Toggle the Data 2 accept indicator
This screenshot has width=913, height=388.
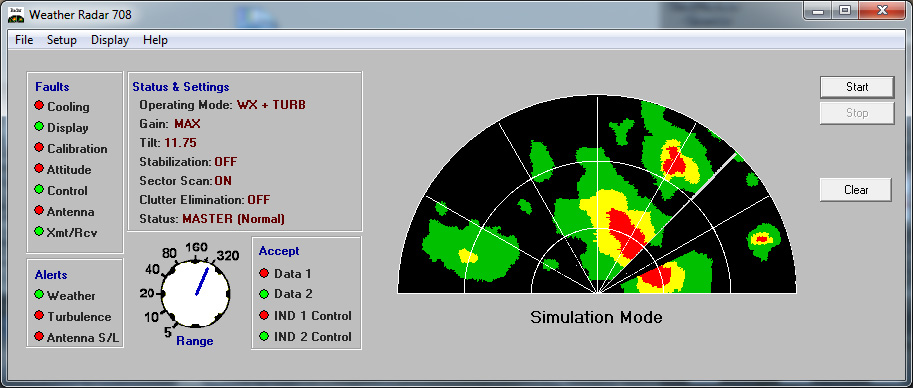(x=264, y=294)
